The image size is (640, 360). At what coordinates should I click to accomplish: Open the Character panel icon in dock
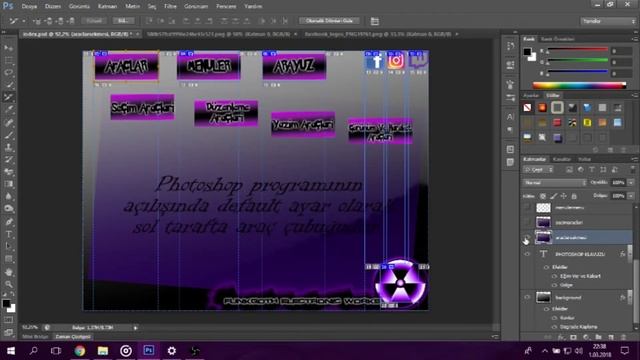[x=510, y=116]
